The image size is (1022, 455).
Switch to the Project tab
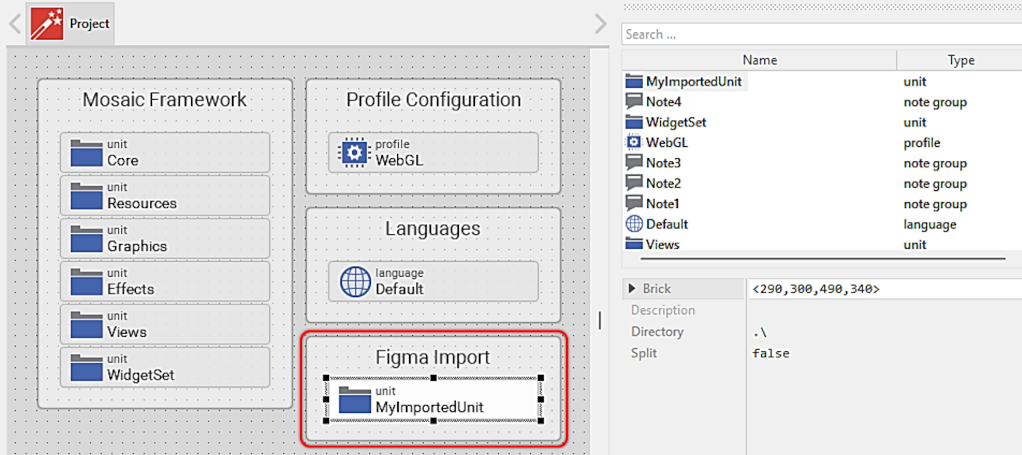click(70, 24)
